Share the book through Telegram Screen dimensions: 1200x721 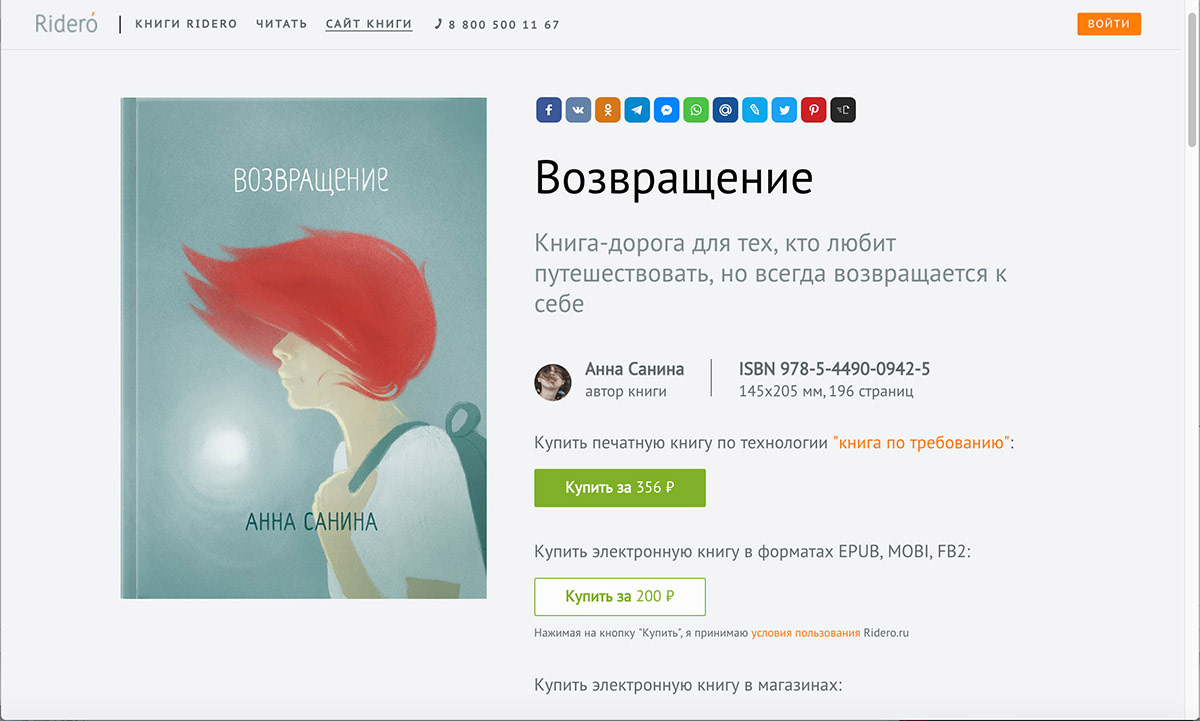(637, 110)
